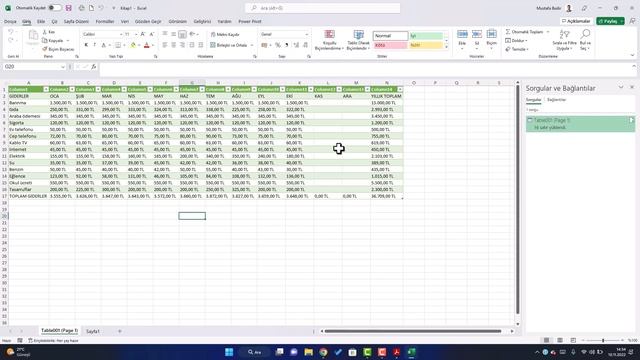Open the Column1 filter dropdown in header

point(46,89)
